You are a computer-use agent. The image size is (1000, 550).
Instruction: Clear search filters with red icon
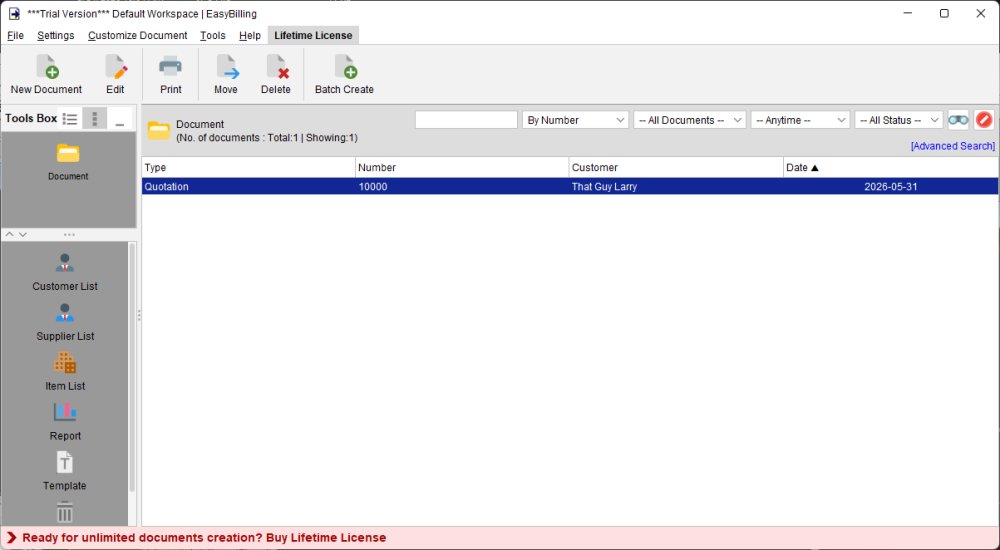(x=984, y=120)
